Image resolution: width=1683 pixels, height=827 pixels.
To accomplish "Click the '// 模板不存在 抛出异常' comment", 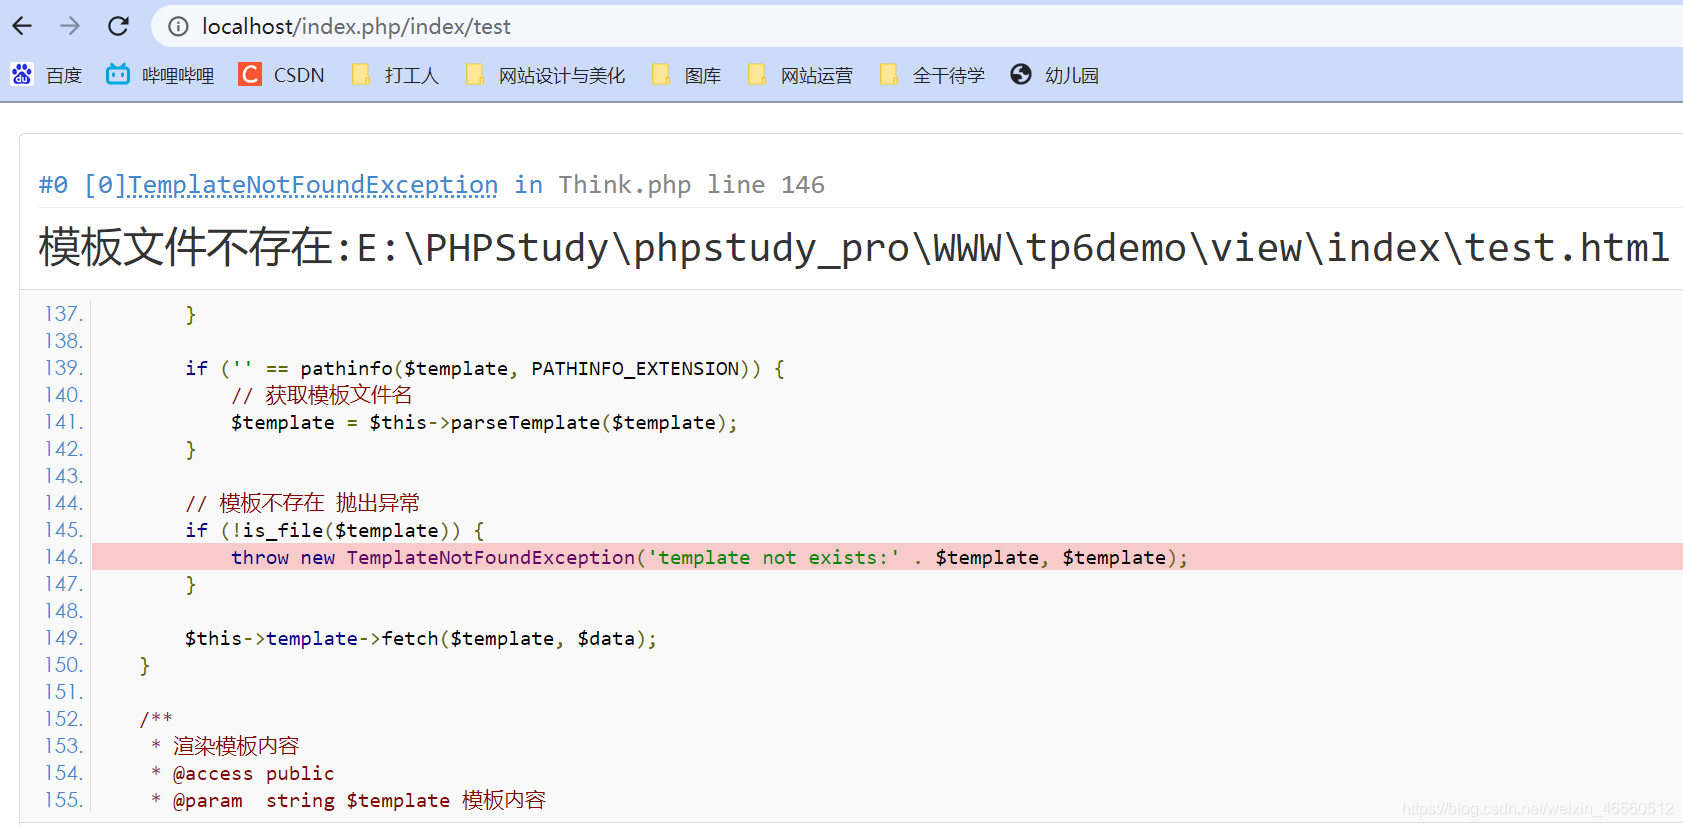I will click(302, 503).
